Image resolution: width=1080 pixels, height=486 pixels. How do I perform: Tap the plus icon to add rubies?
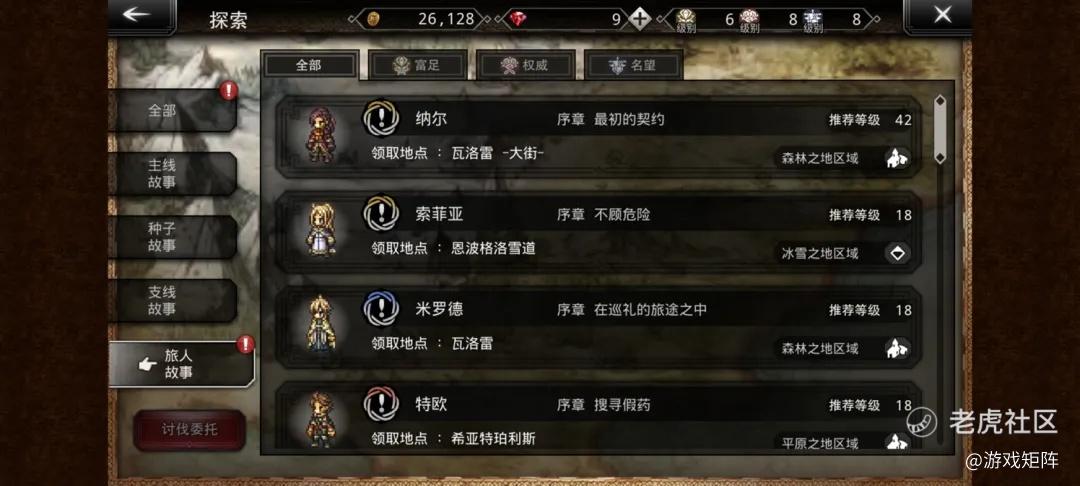click(x=639, y=19)
